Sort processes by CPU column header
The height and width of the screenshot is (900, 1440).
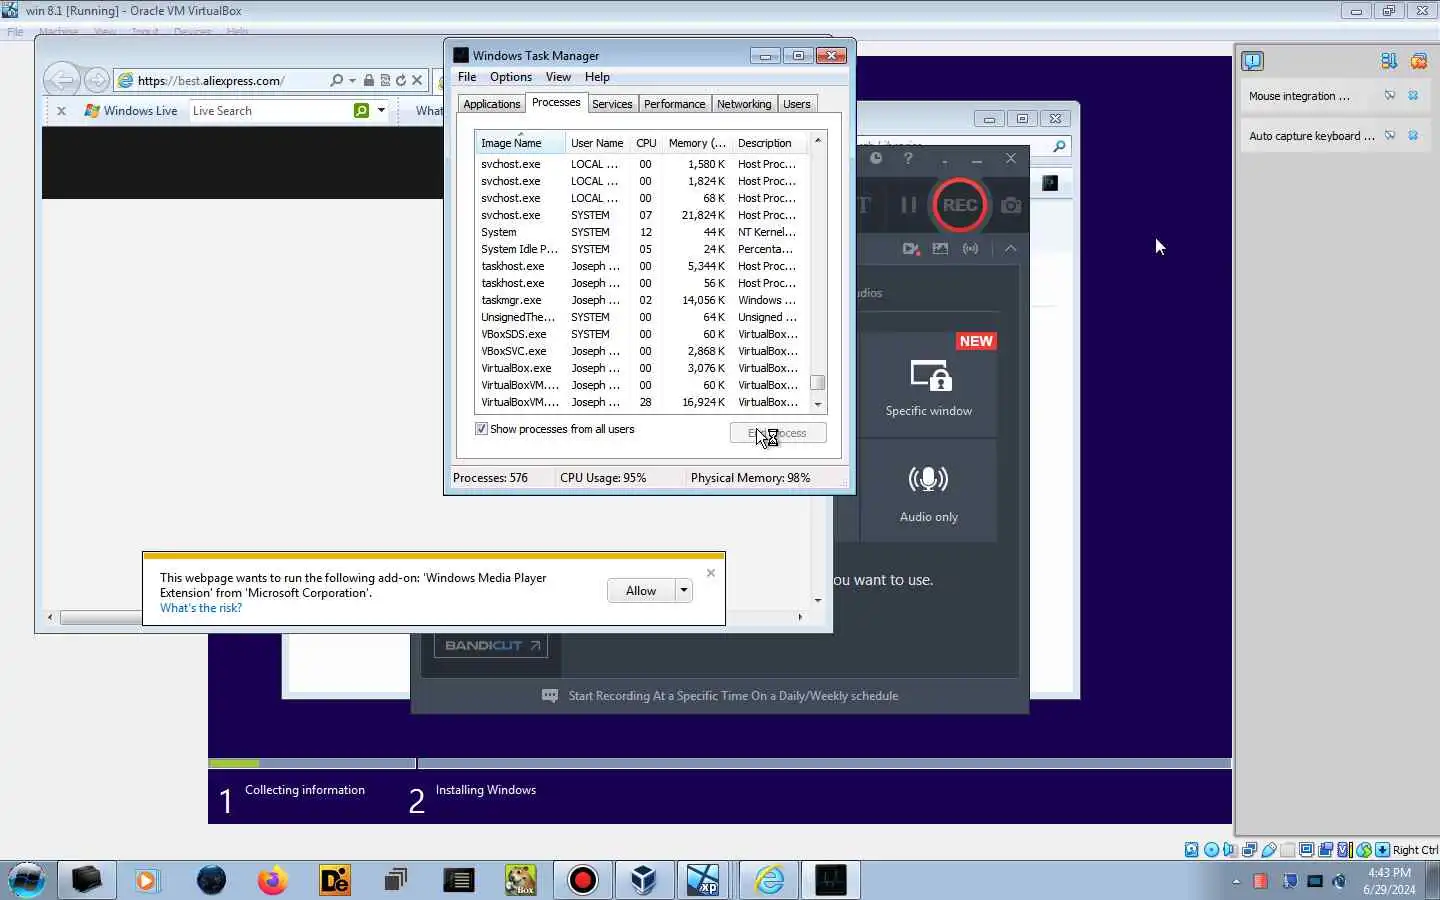click(646, 143)
